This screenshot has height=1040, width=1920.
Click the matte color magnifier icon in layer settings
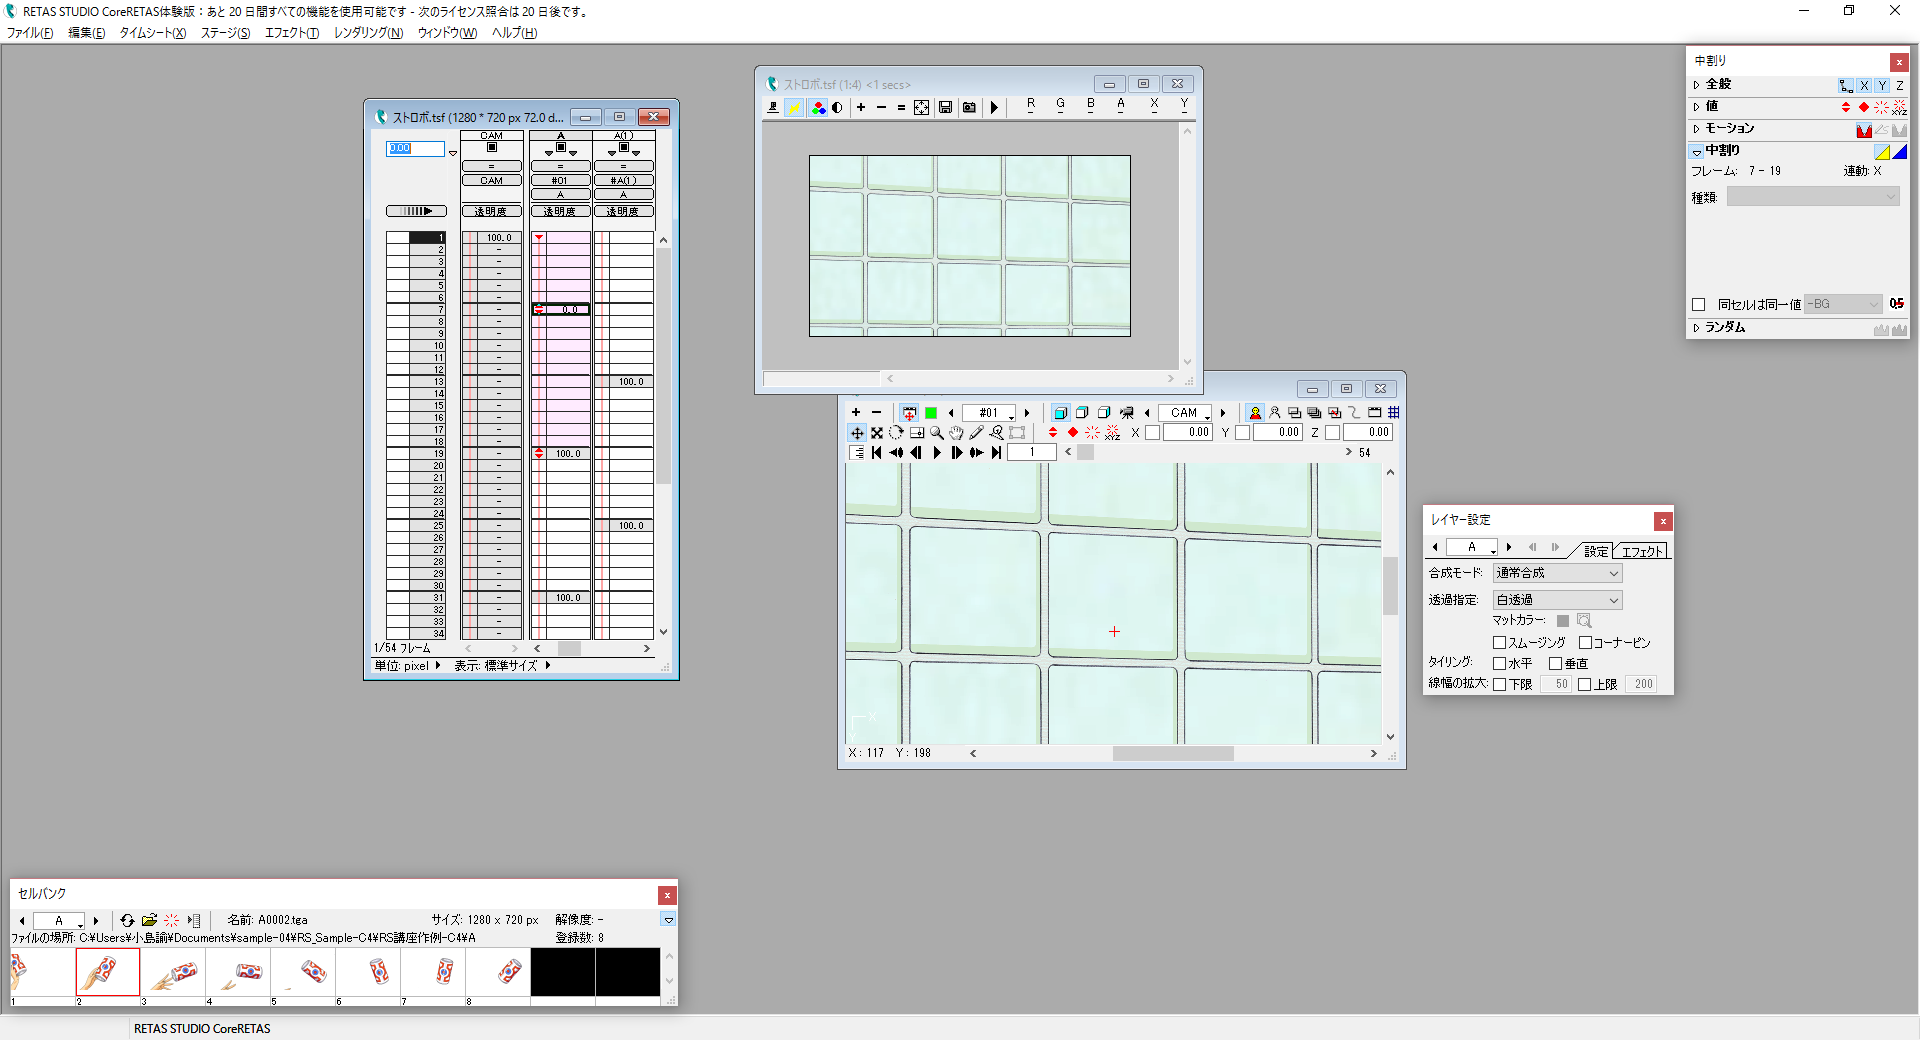click(x=1584, y=621)
